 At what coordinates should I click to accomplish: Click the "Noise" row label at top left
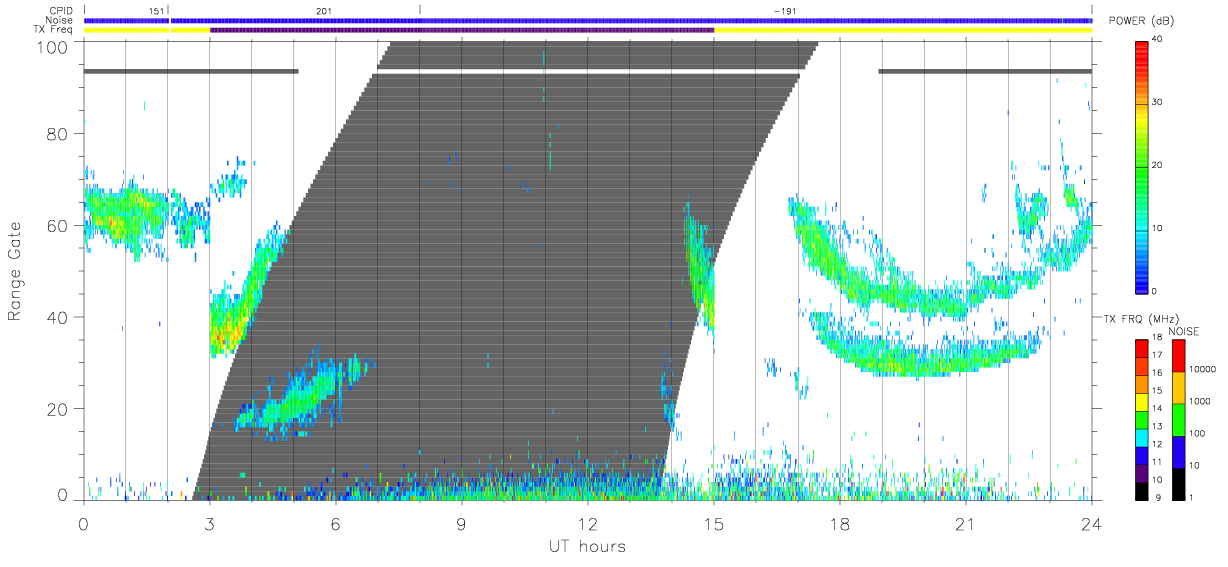coord(60,20)
